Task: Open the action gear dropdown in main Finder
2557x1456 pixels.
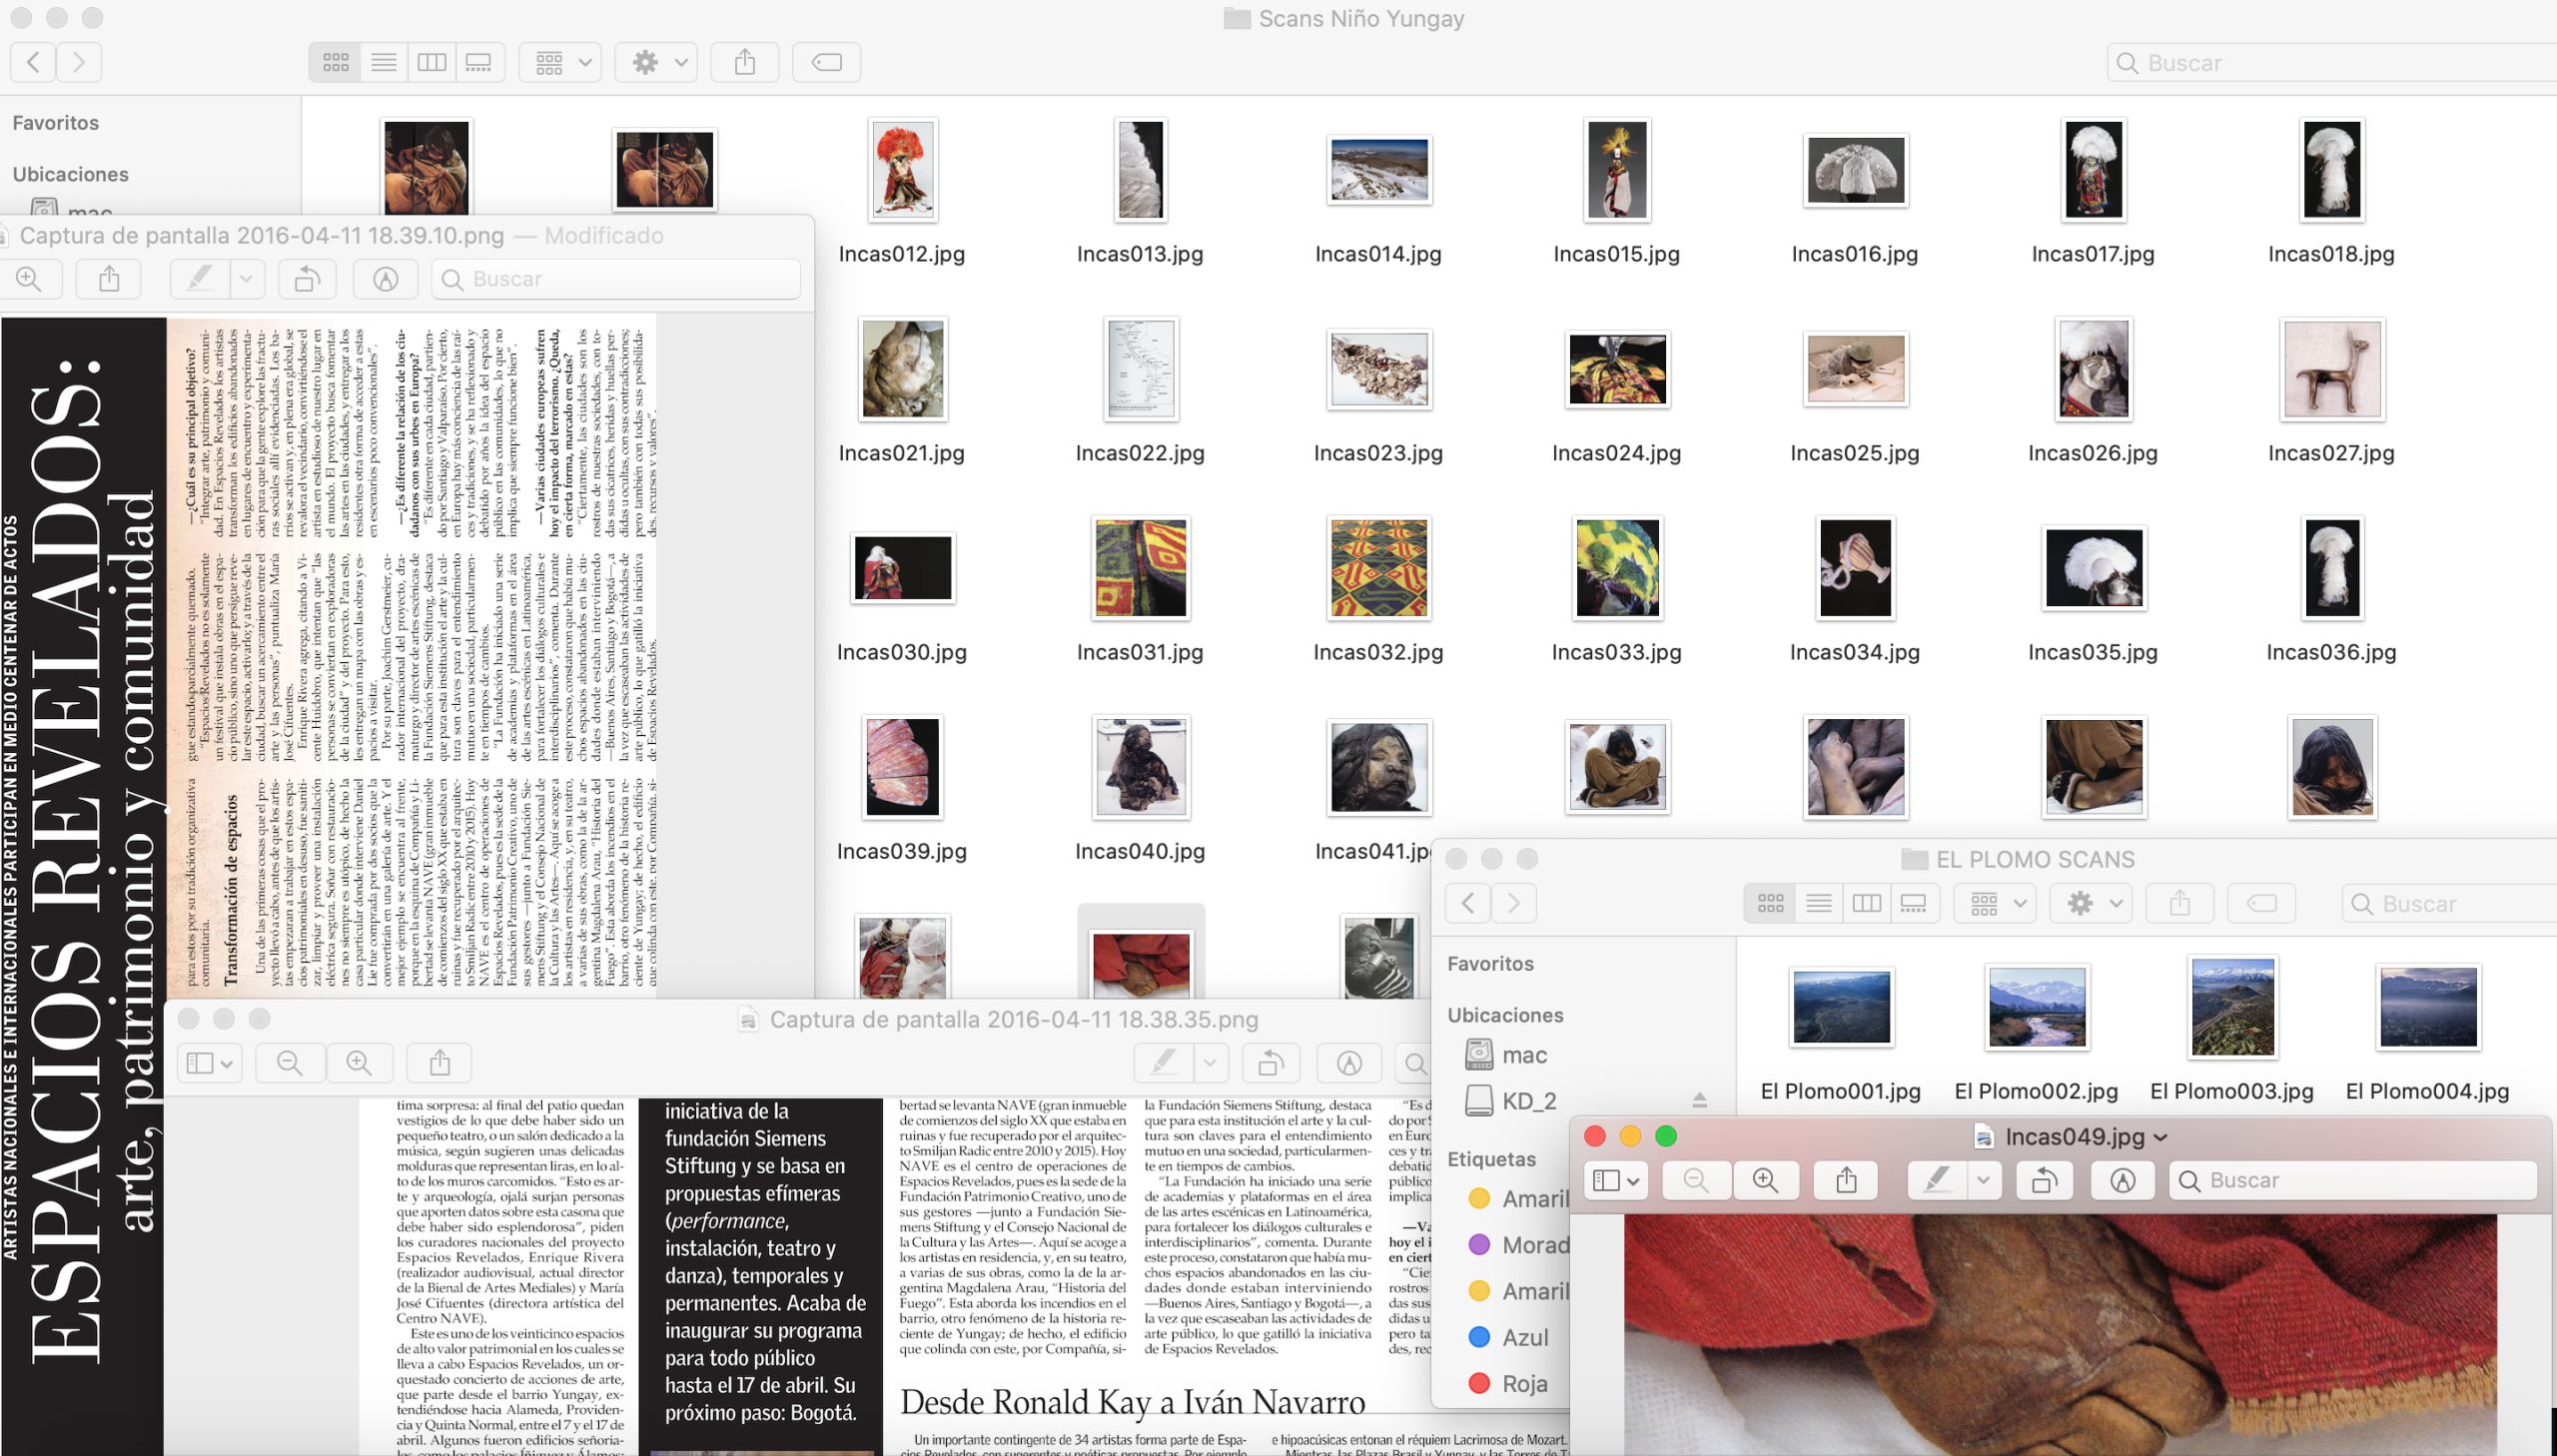Action: point(657,63)
